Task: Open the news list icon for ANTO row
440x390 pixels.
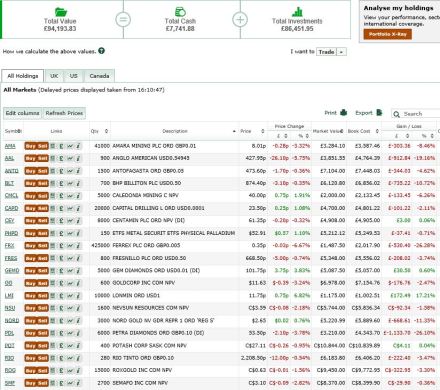Action: (x=53, y=171)
